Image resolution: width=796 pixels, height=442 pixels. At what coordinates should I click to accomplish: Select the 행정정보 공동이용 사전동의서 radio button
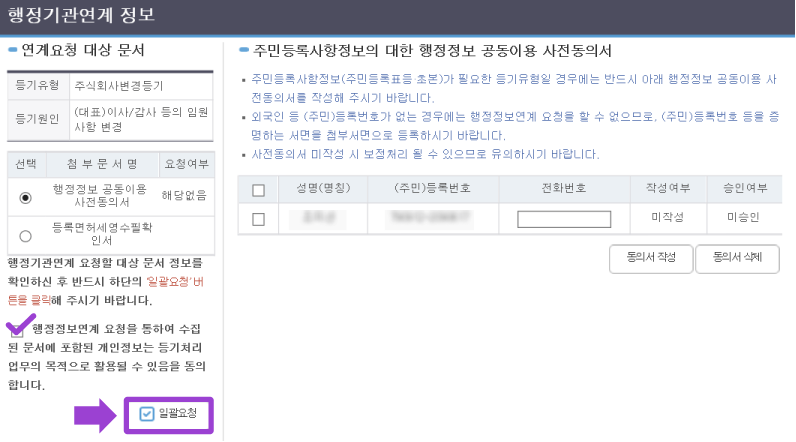click(x=25, y=197)
